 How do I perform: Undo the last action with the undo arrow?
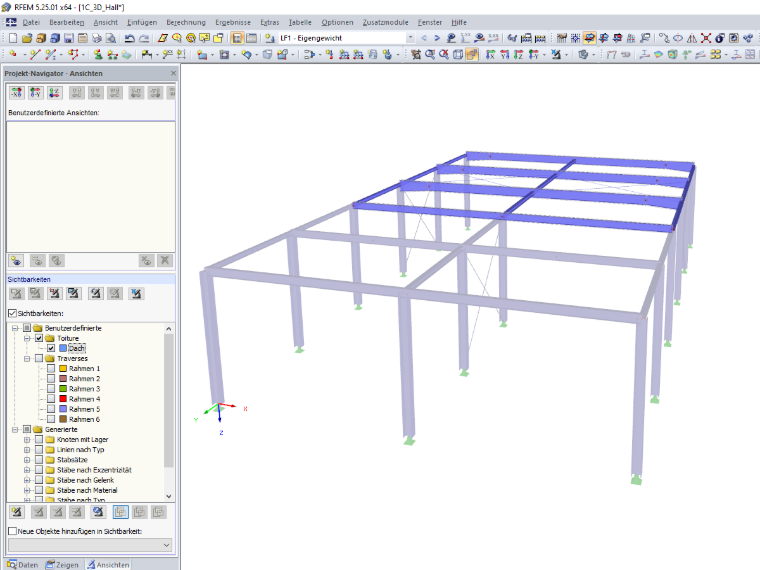(129, 38)
